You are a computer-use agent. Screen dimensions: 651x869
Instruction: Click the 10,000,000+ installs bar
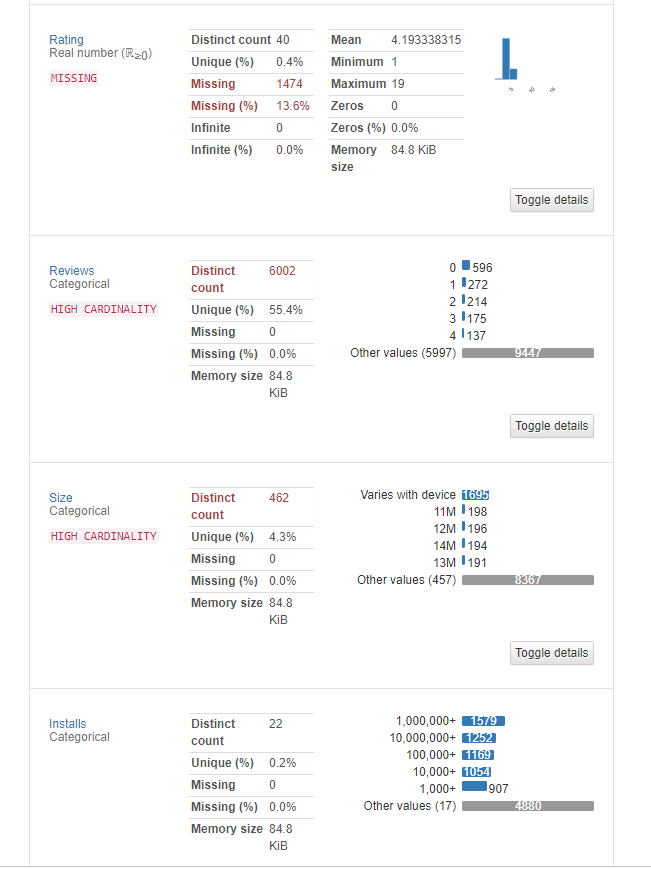[479, 738]
